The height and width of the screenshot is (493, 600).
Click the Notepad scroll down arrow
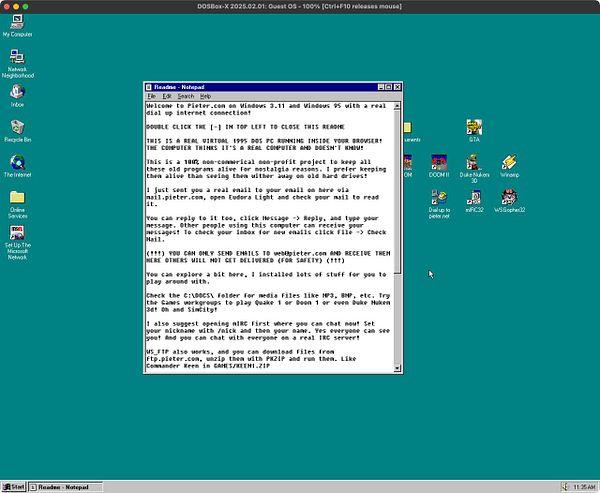coord(397,368)
